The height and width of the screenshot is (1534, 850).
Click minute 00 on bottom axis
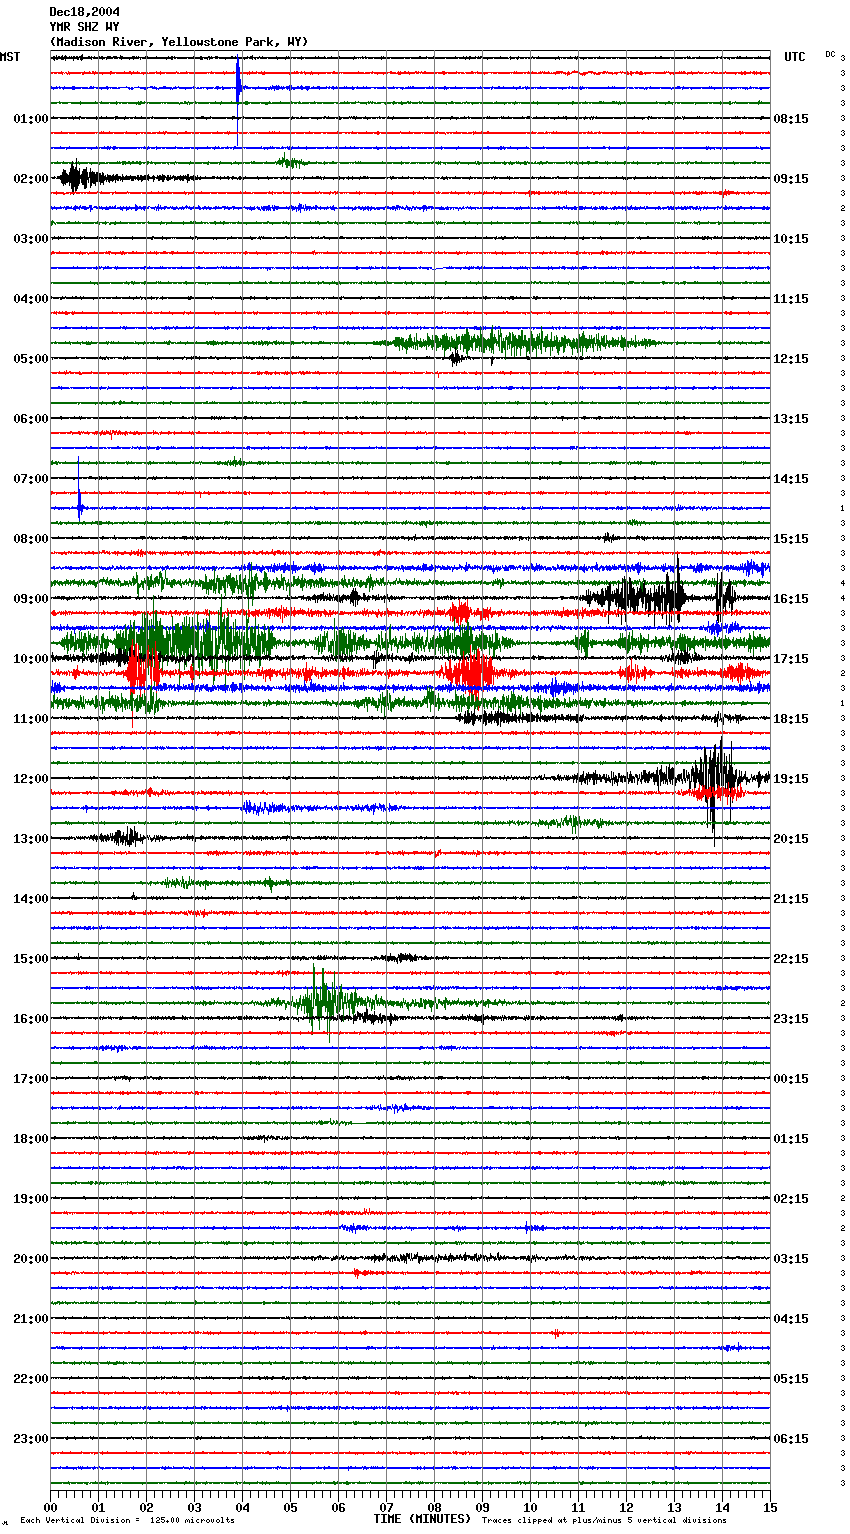point(51,1507)
